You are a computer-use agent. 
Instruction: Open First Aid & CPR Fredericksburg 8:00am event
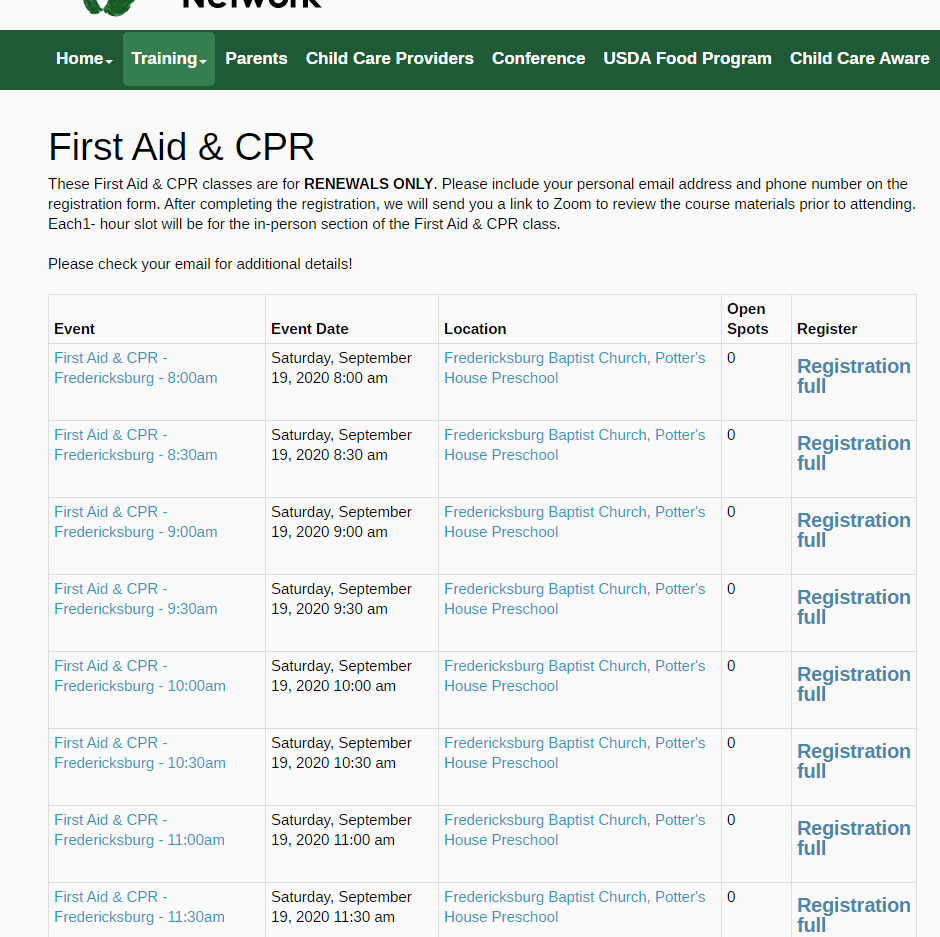tap(135, 368)
